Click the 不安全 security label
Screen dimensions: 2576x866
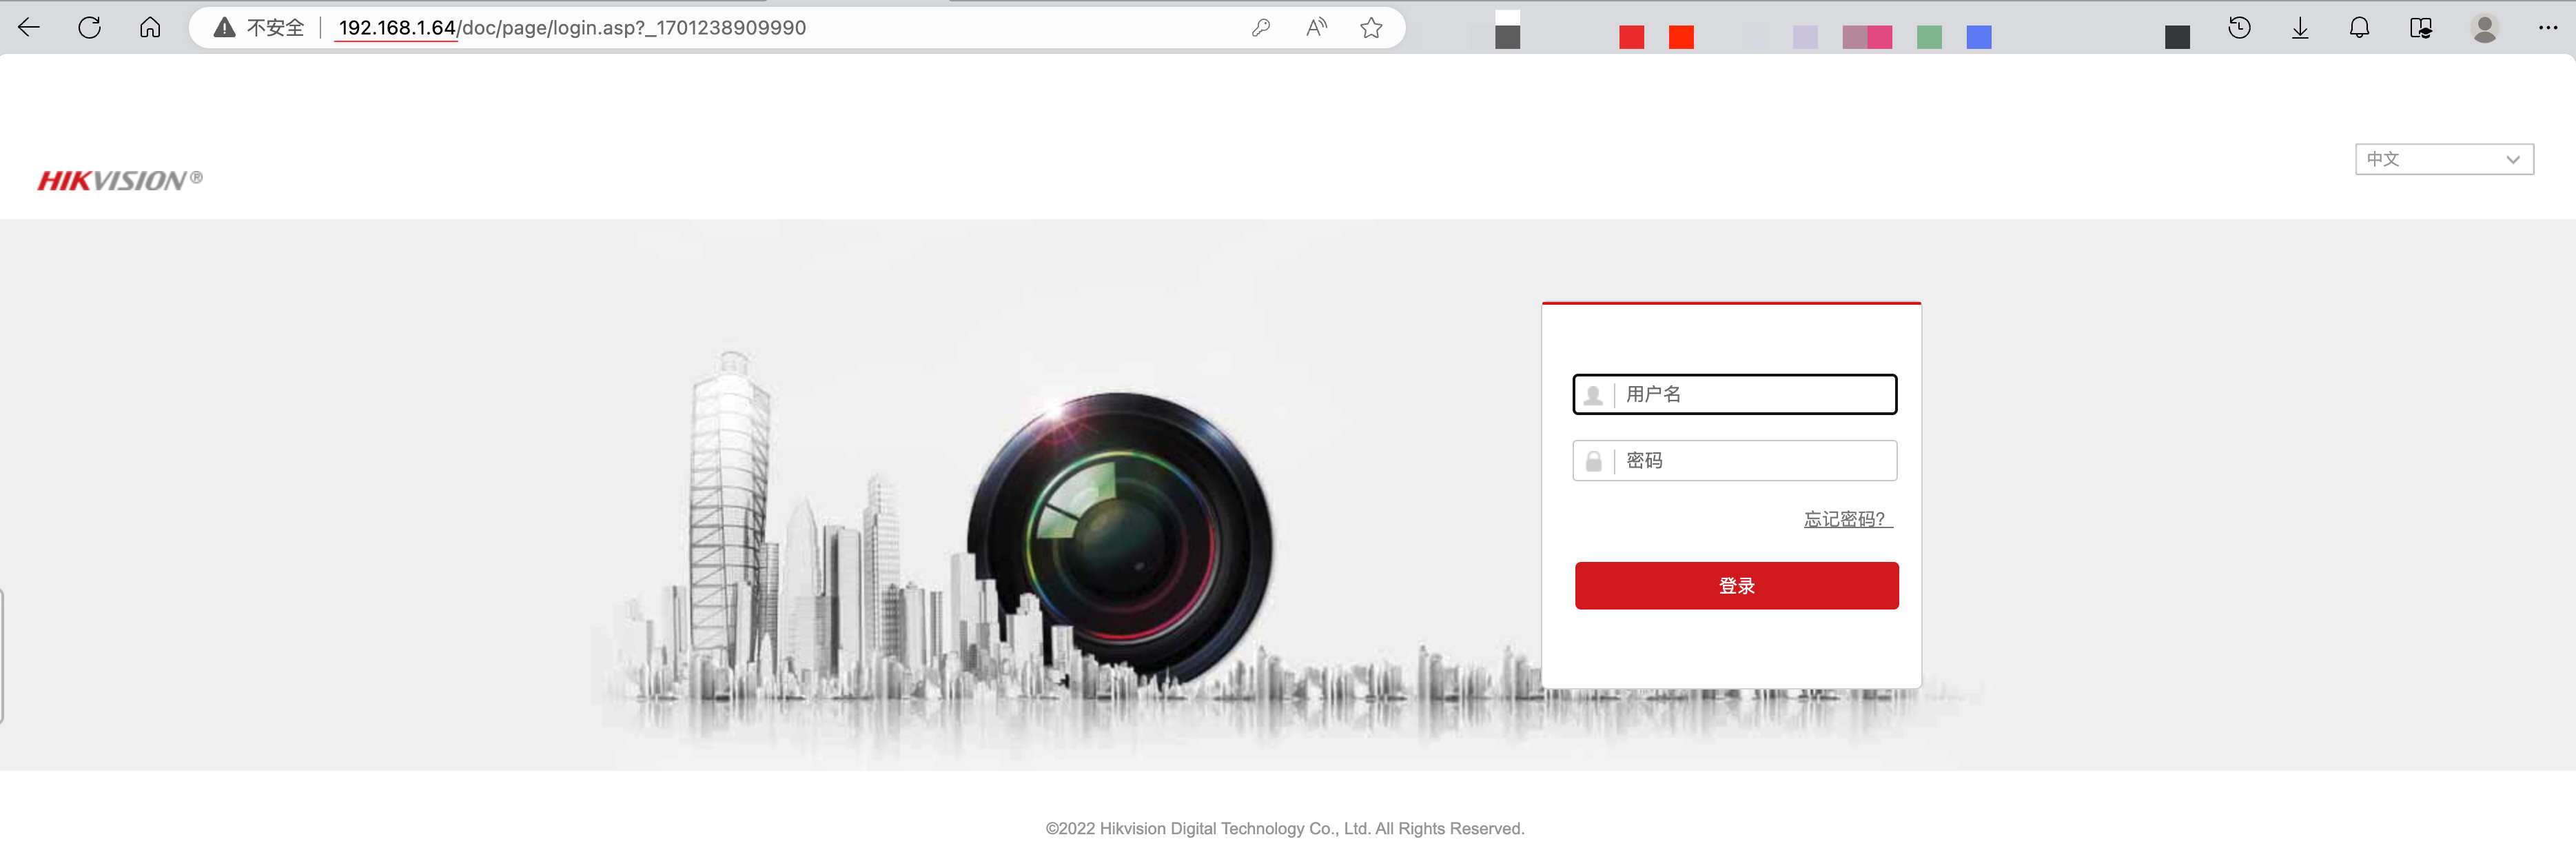pyautogui.click(x=275, y=28)
